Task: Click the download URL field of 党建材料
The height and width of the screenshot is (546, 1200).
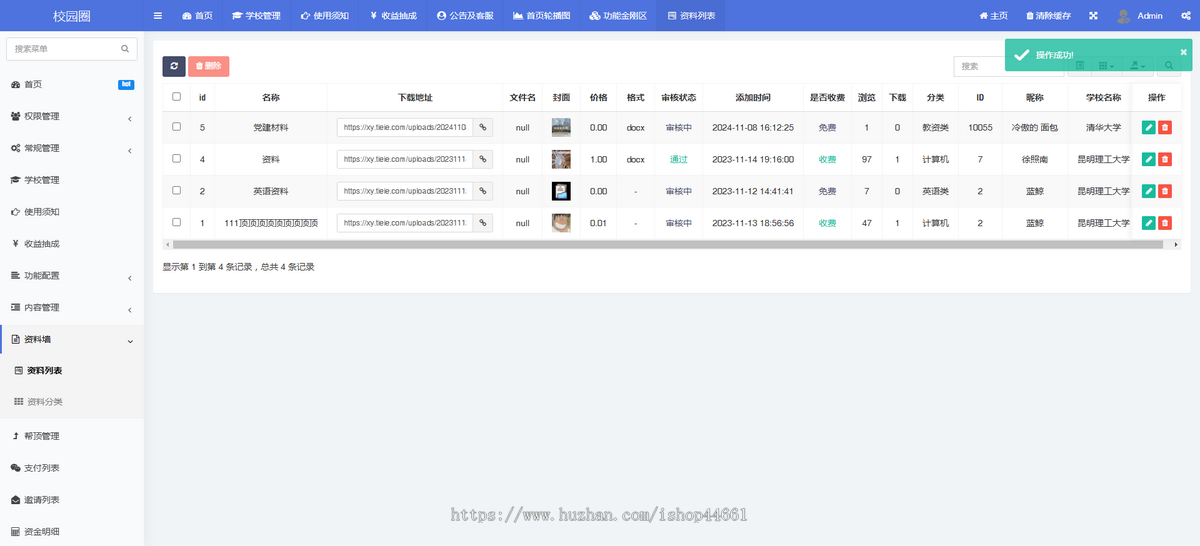Action: [405, 127]
